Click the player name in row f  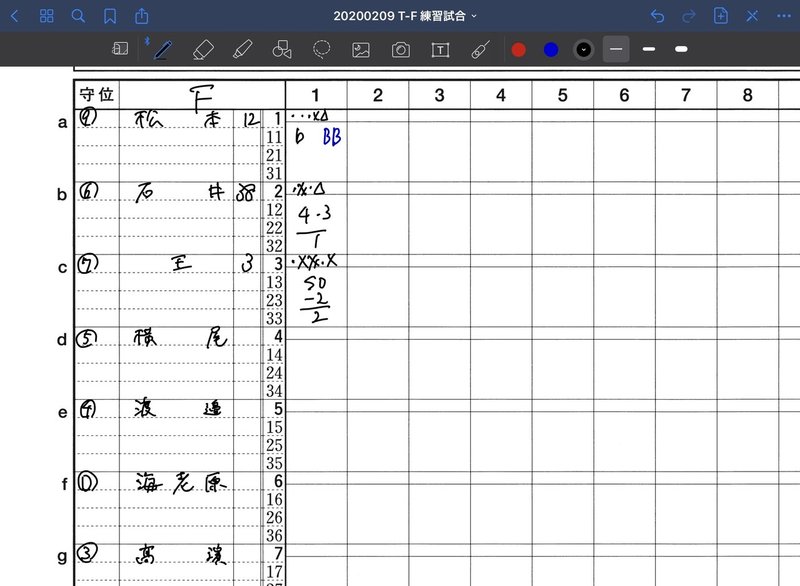click(x=181, y=482)
